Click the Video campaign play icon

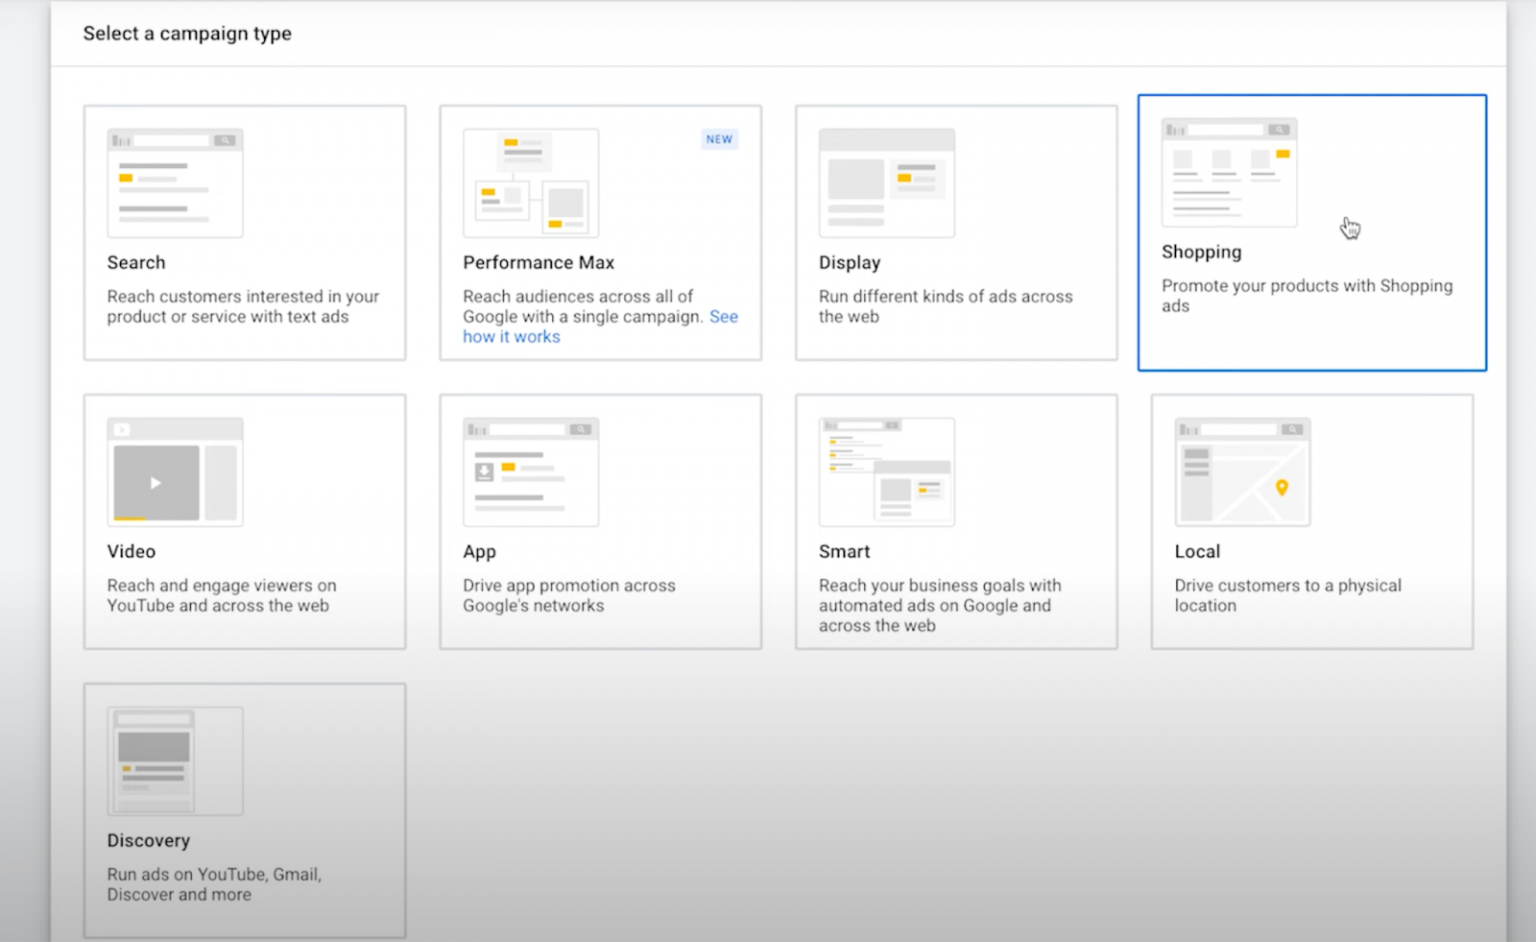click(x=156, y=483)
